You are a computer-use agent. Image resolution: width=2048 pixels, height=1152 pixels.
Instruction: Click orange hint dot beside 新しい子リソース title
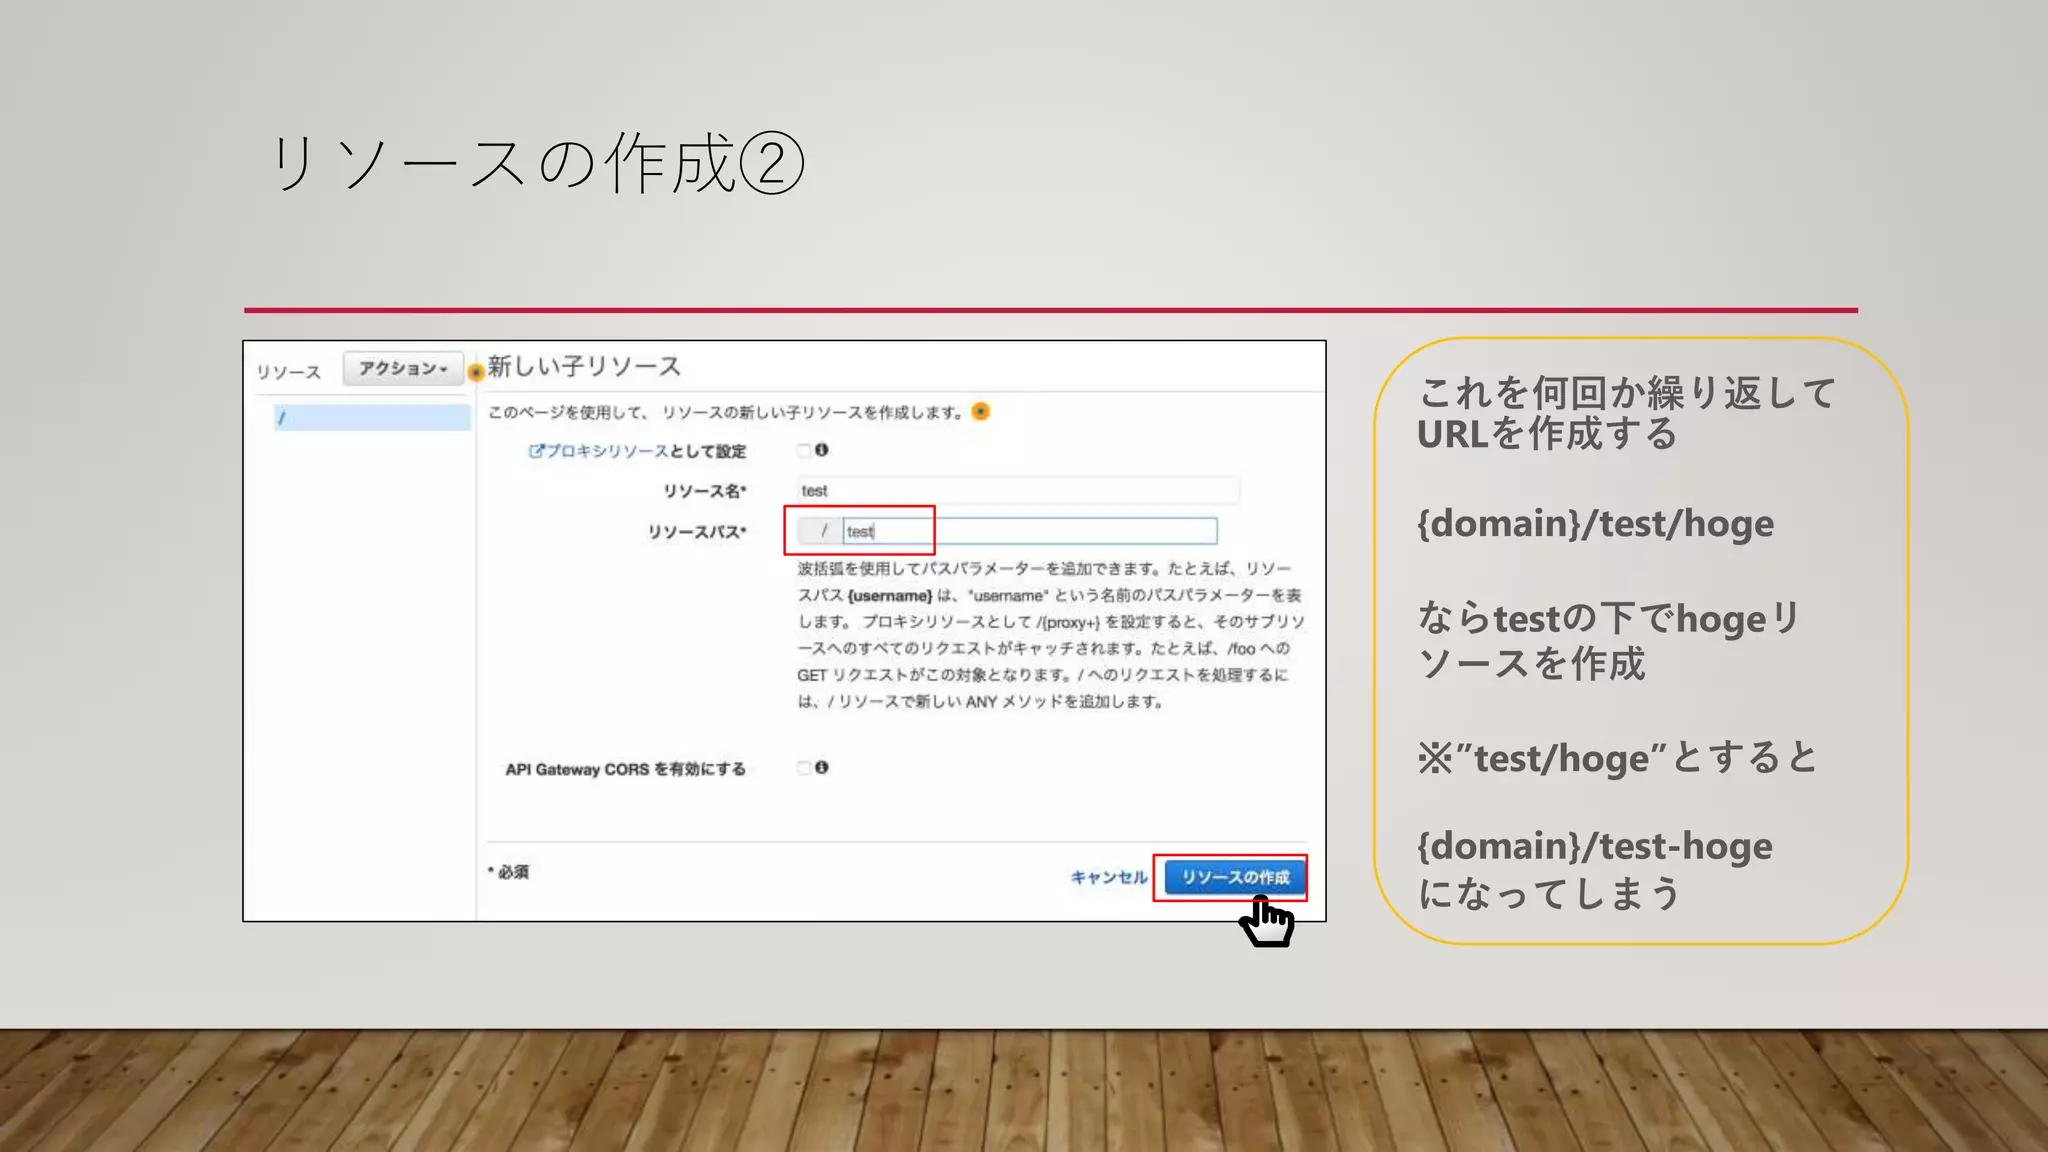tap(476, 372)
